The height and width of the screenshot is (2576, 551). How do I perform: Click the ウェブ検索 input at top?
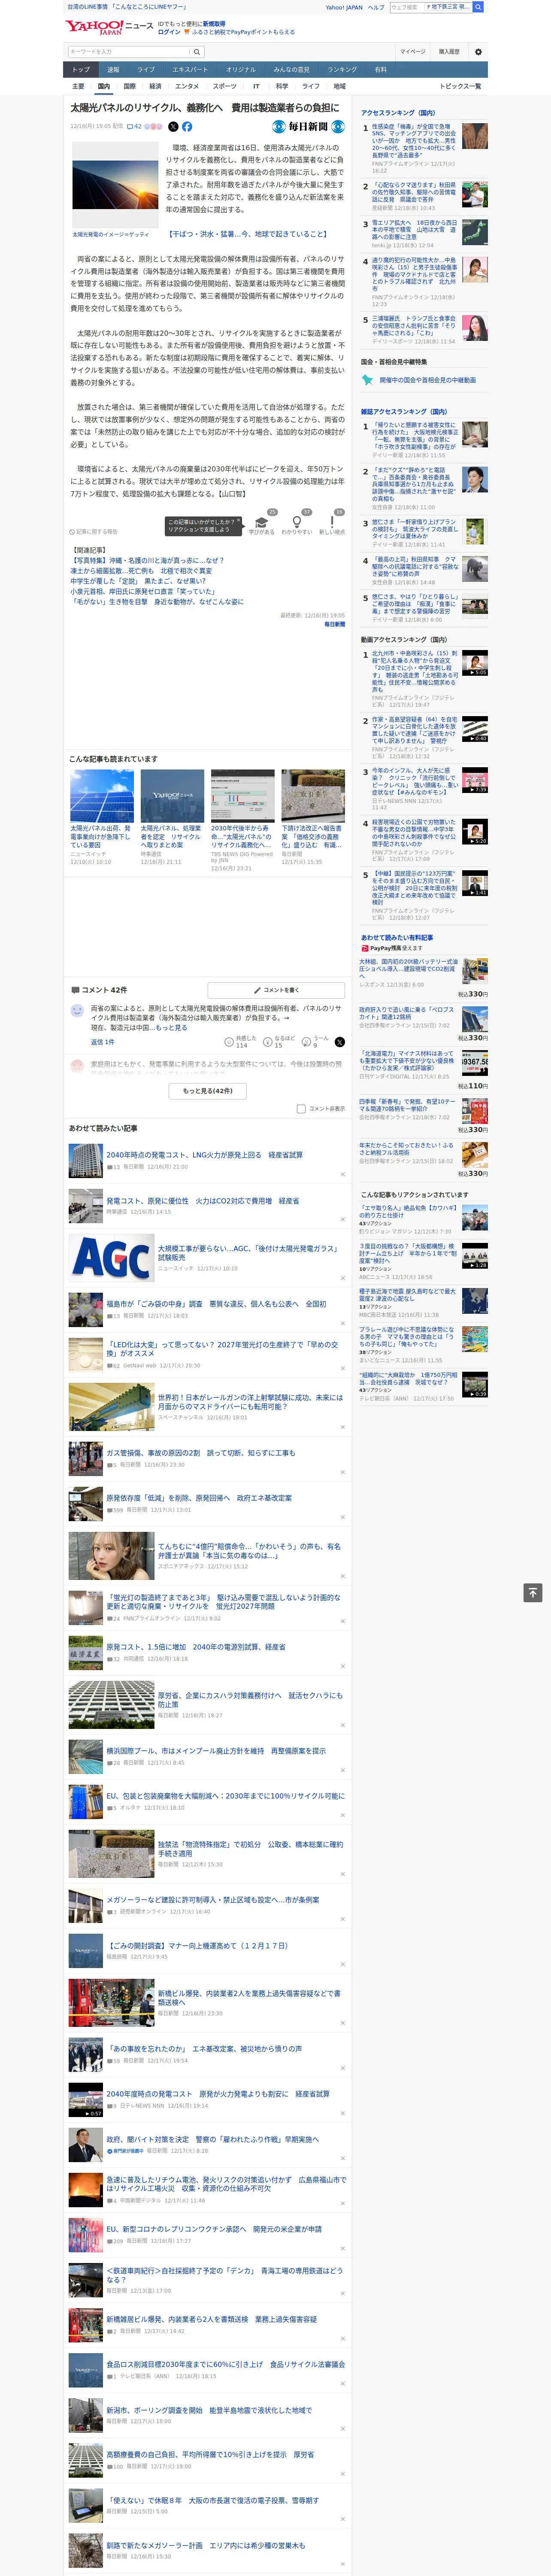pos(406,7)
